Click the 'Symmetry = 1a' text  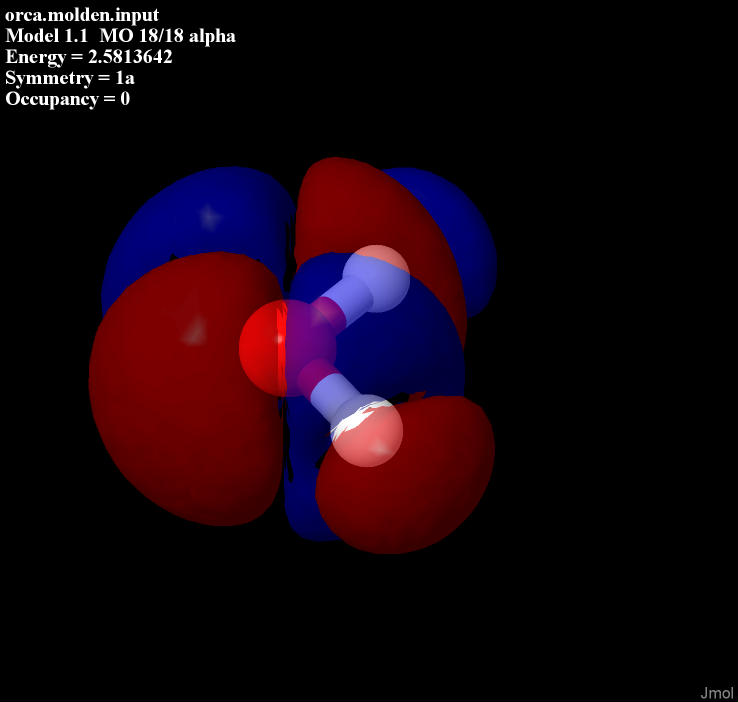(x=70, y=78)
